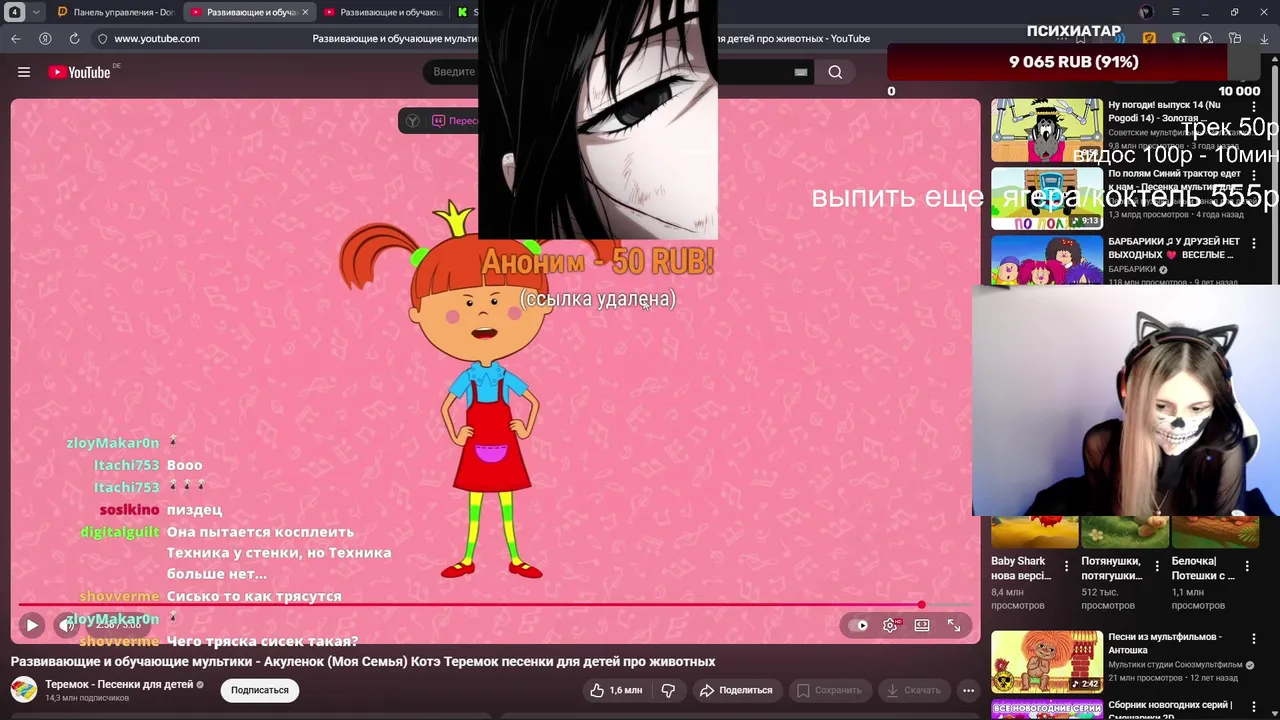The image size is (1280, 720).
Task: Click the video play extension icon in toolbar
Action: [x=1206, y=38]
